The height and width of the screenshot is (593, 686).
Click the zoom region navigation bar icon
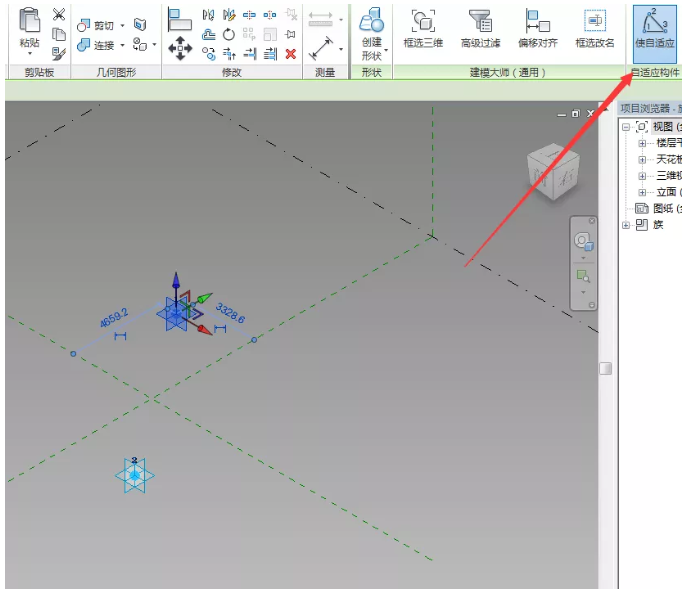[x=582, y=276]
